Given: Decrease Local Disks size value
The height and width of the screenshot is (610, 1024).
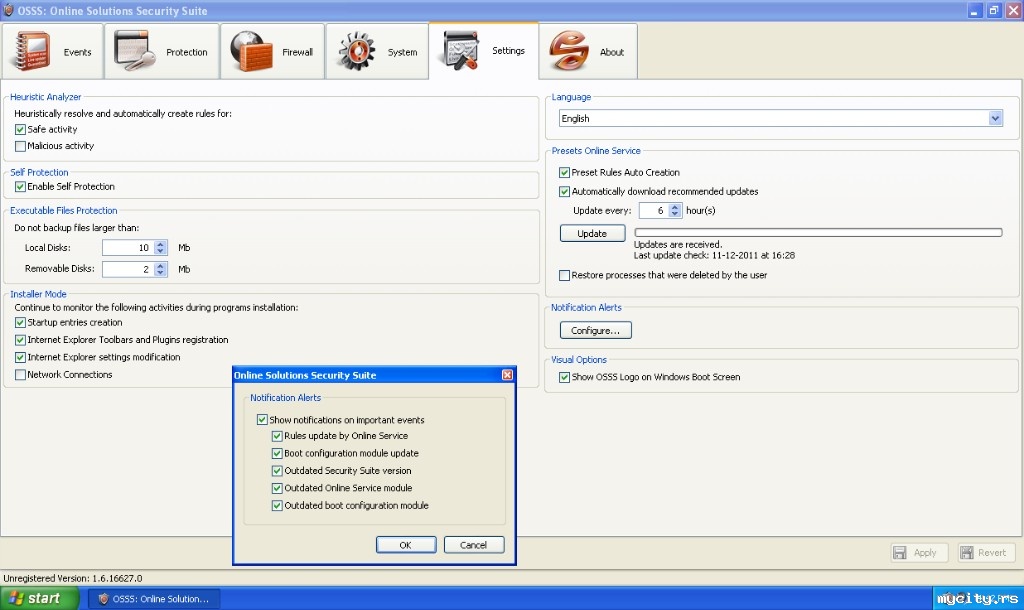Looking at the screenshot, I should (x=160, y=251).
